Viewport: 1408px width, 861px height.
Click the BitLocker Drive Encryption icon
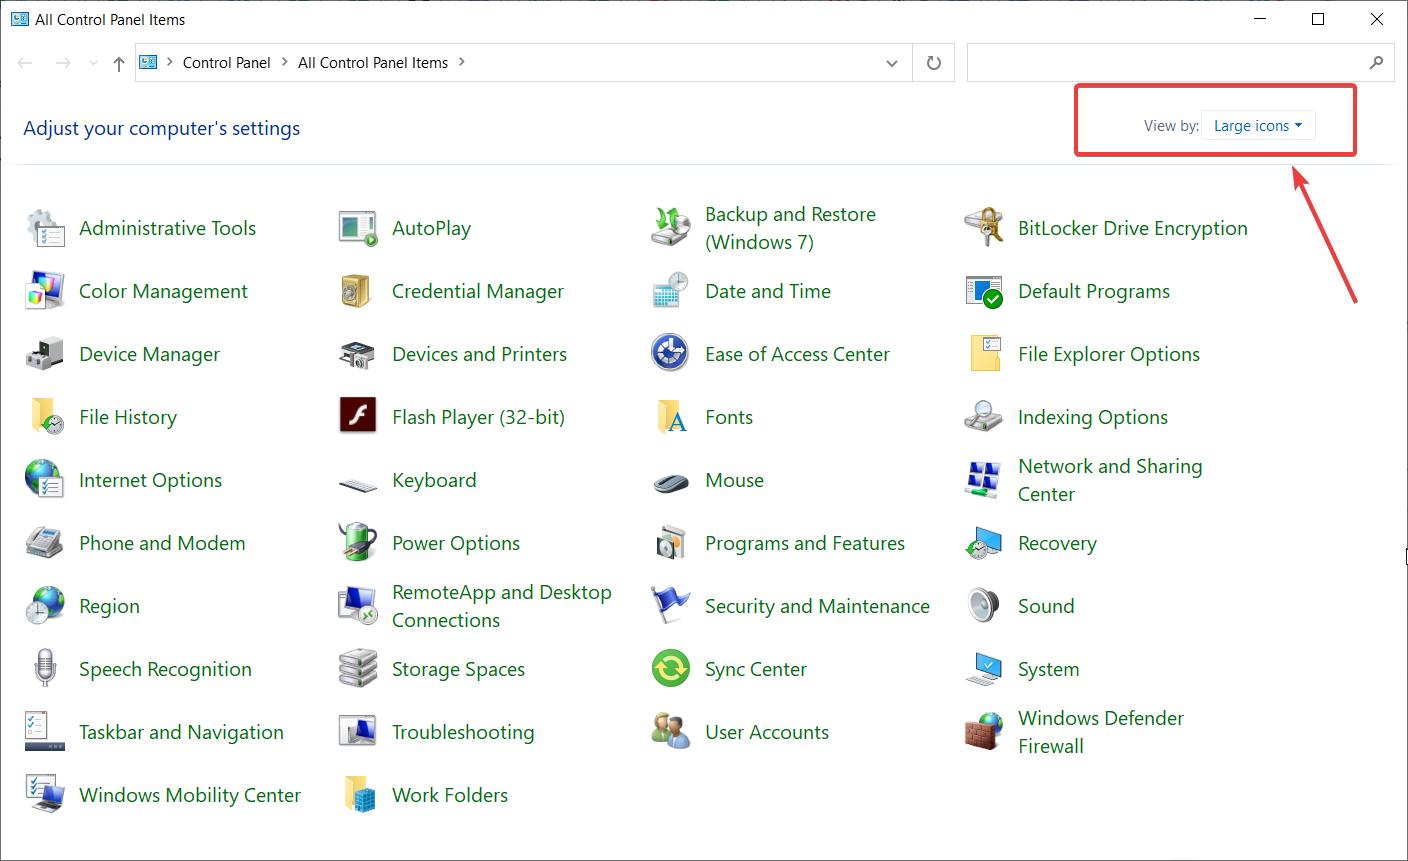point(984,228)
